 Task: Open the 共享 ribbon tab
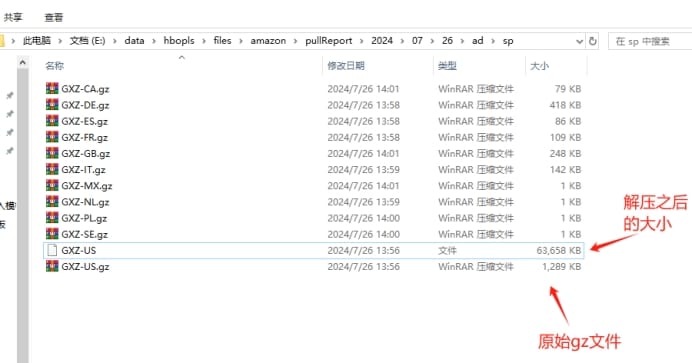[13, 17]
